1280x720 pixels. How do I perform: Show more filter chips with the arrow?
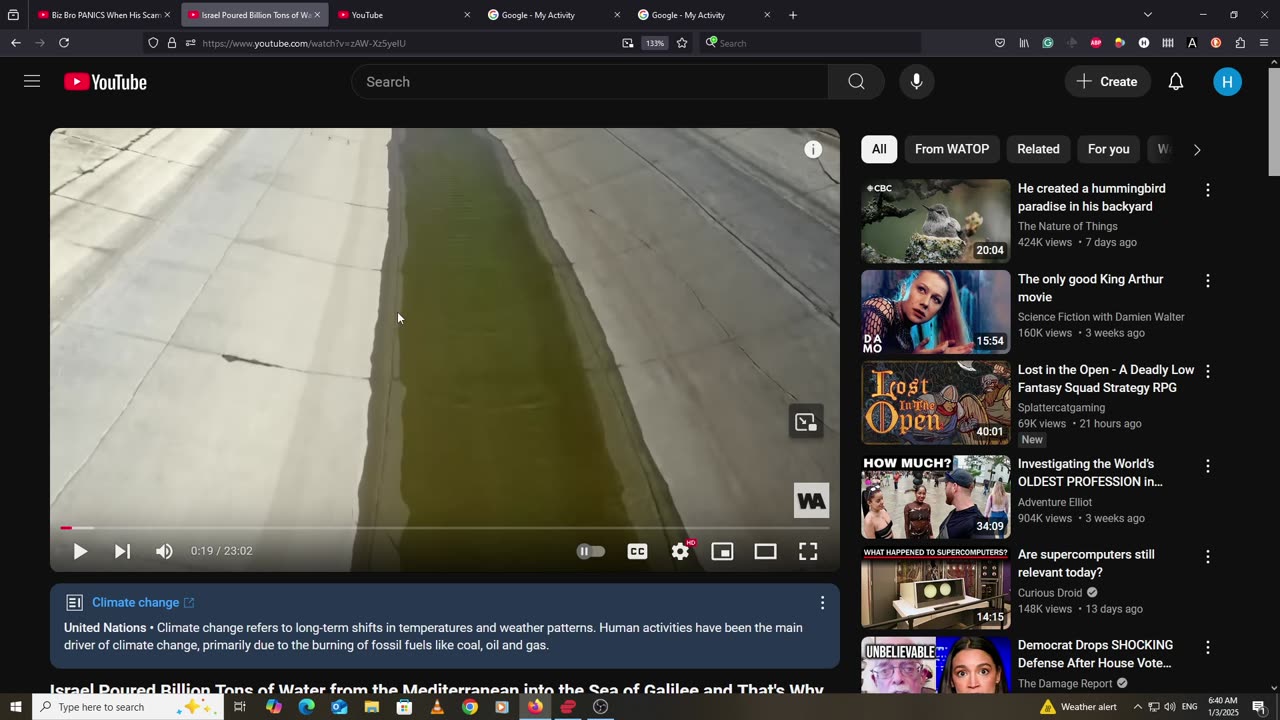click(x=1197, y=150)
